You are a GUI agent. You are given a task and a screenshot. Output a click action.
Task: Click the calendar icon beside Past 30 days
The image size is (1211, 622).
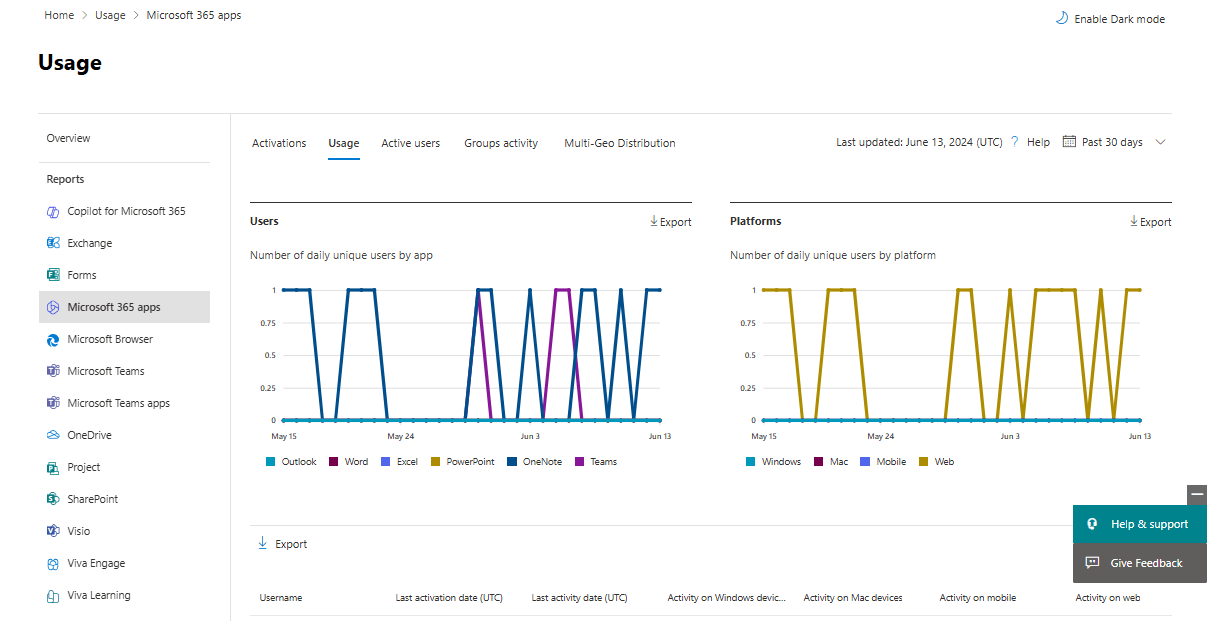pos(1067,141)
